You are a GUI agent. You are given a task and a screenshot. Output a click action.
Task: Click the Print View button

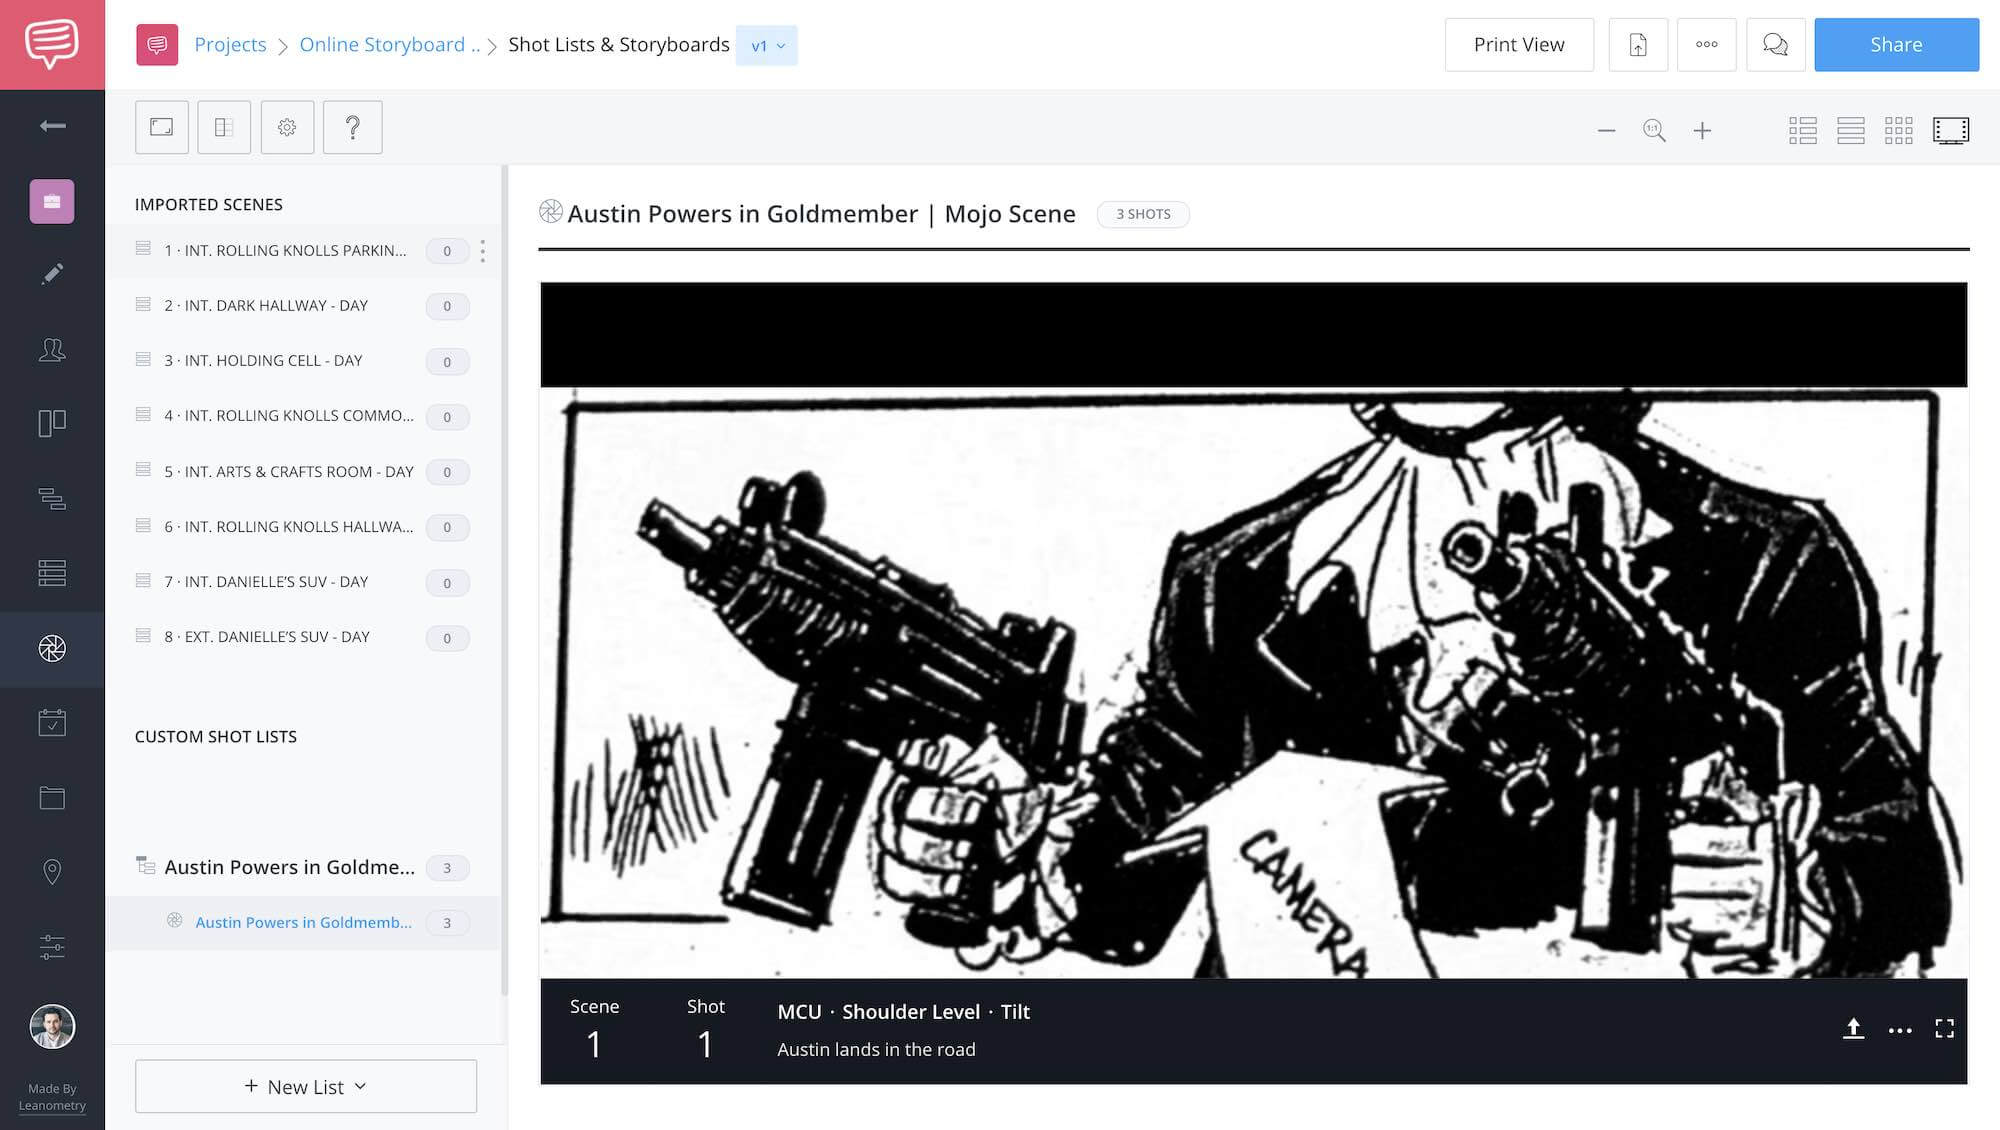[x=1519, y=44]
